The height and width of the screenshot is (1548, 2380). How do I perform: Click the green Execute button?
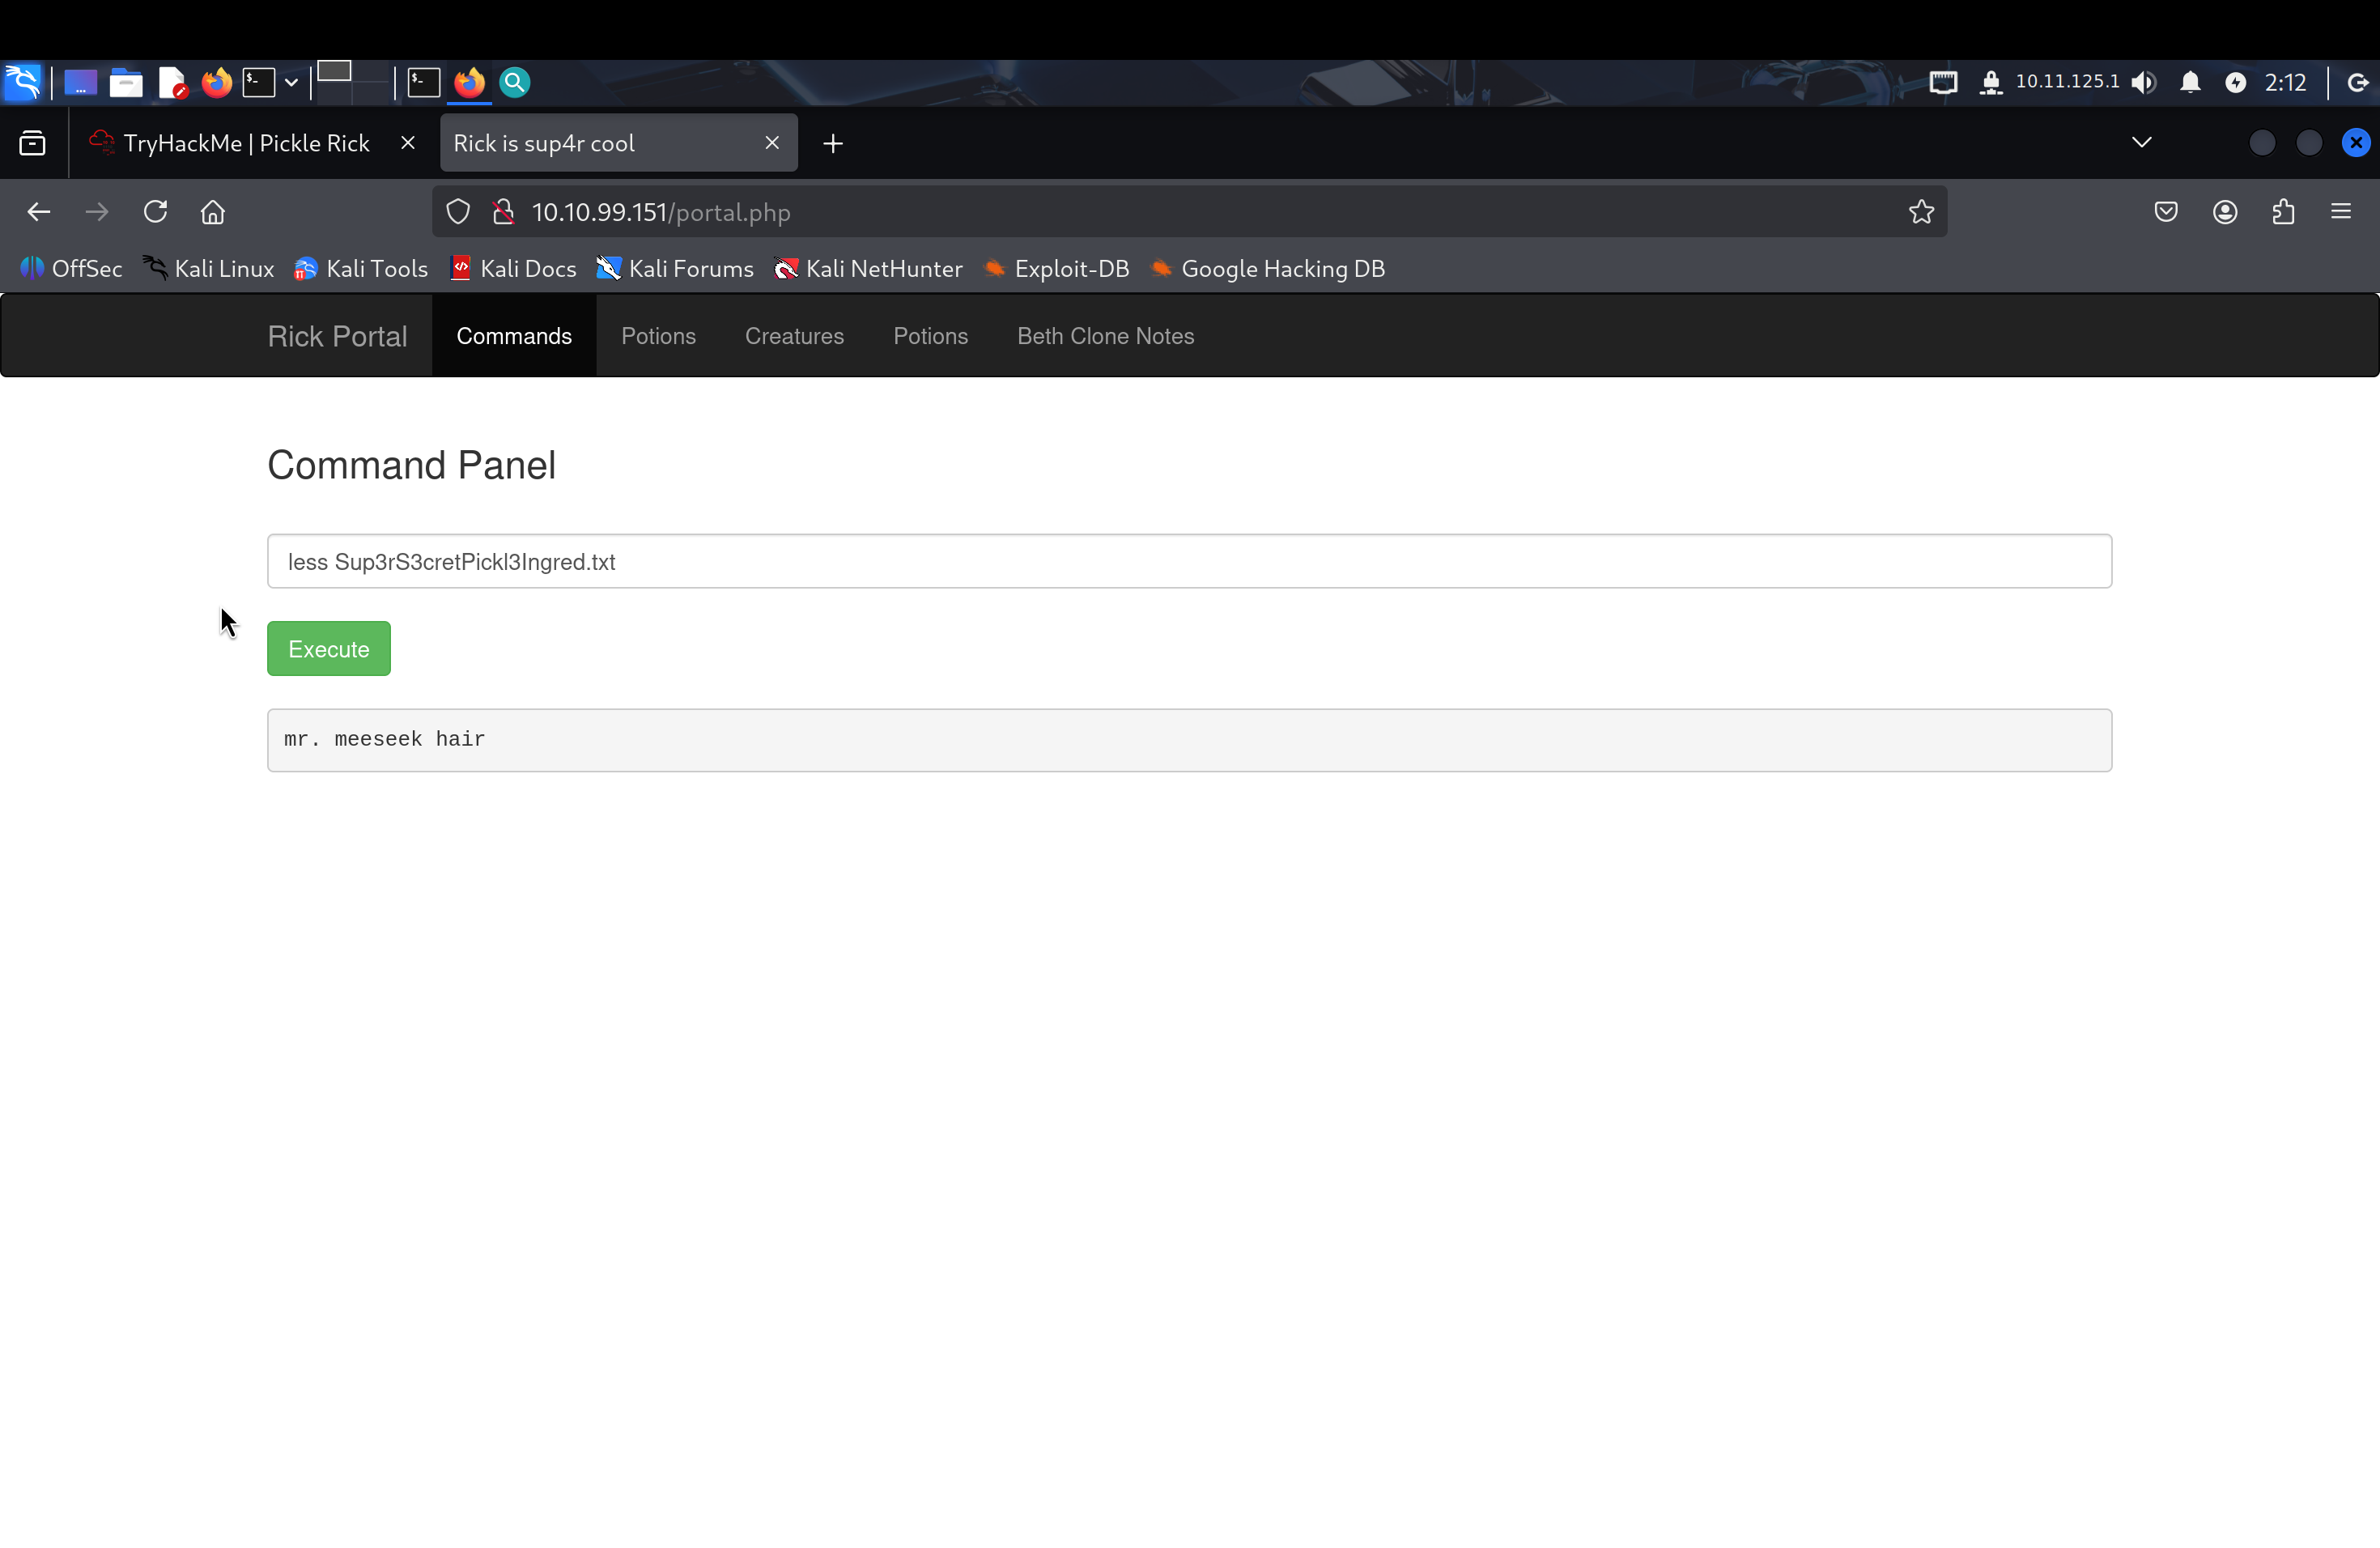pyautogui.click(x=328, y=649)
